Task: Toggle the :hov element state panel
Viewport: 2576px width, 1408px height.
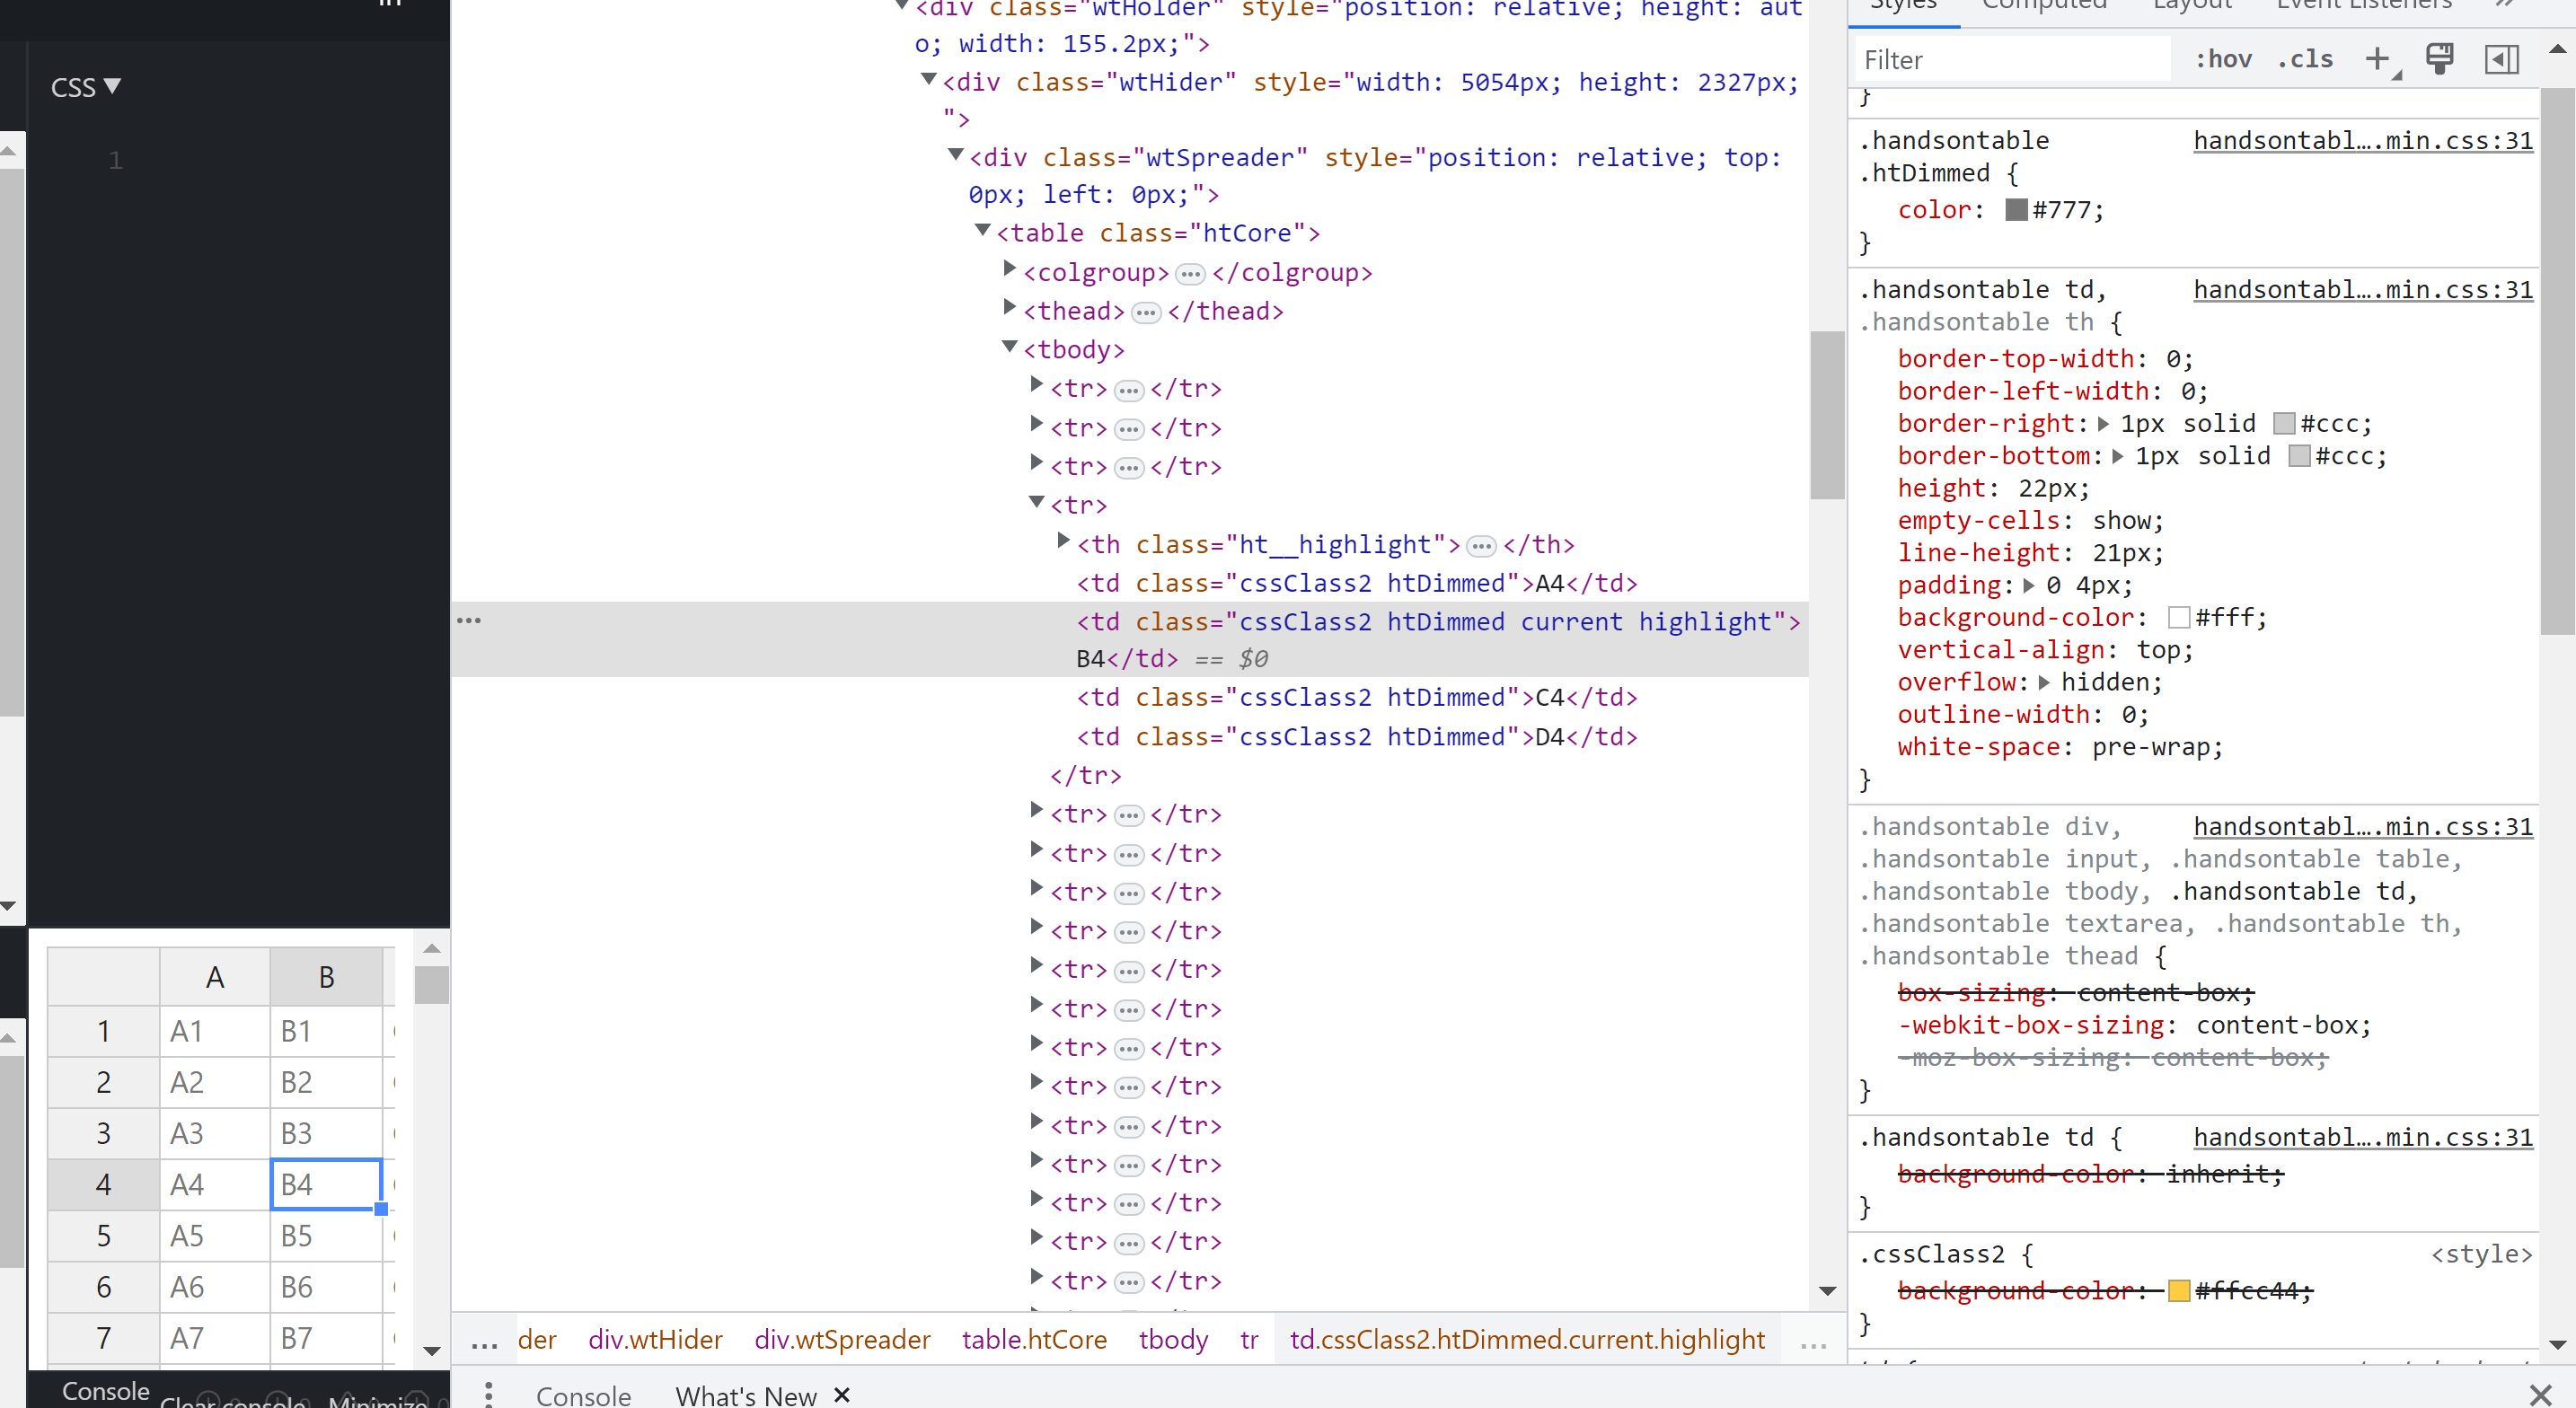Action: coord(2223,59)
